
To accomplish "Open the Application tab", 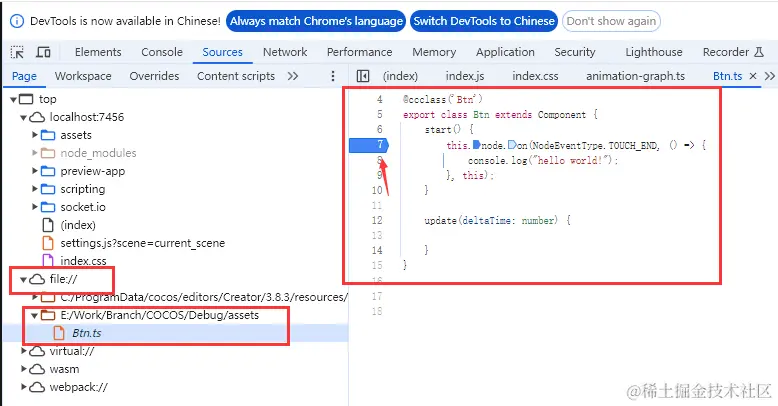I will click(x=505, y=52).
